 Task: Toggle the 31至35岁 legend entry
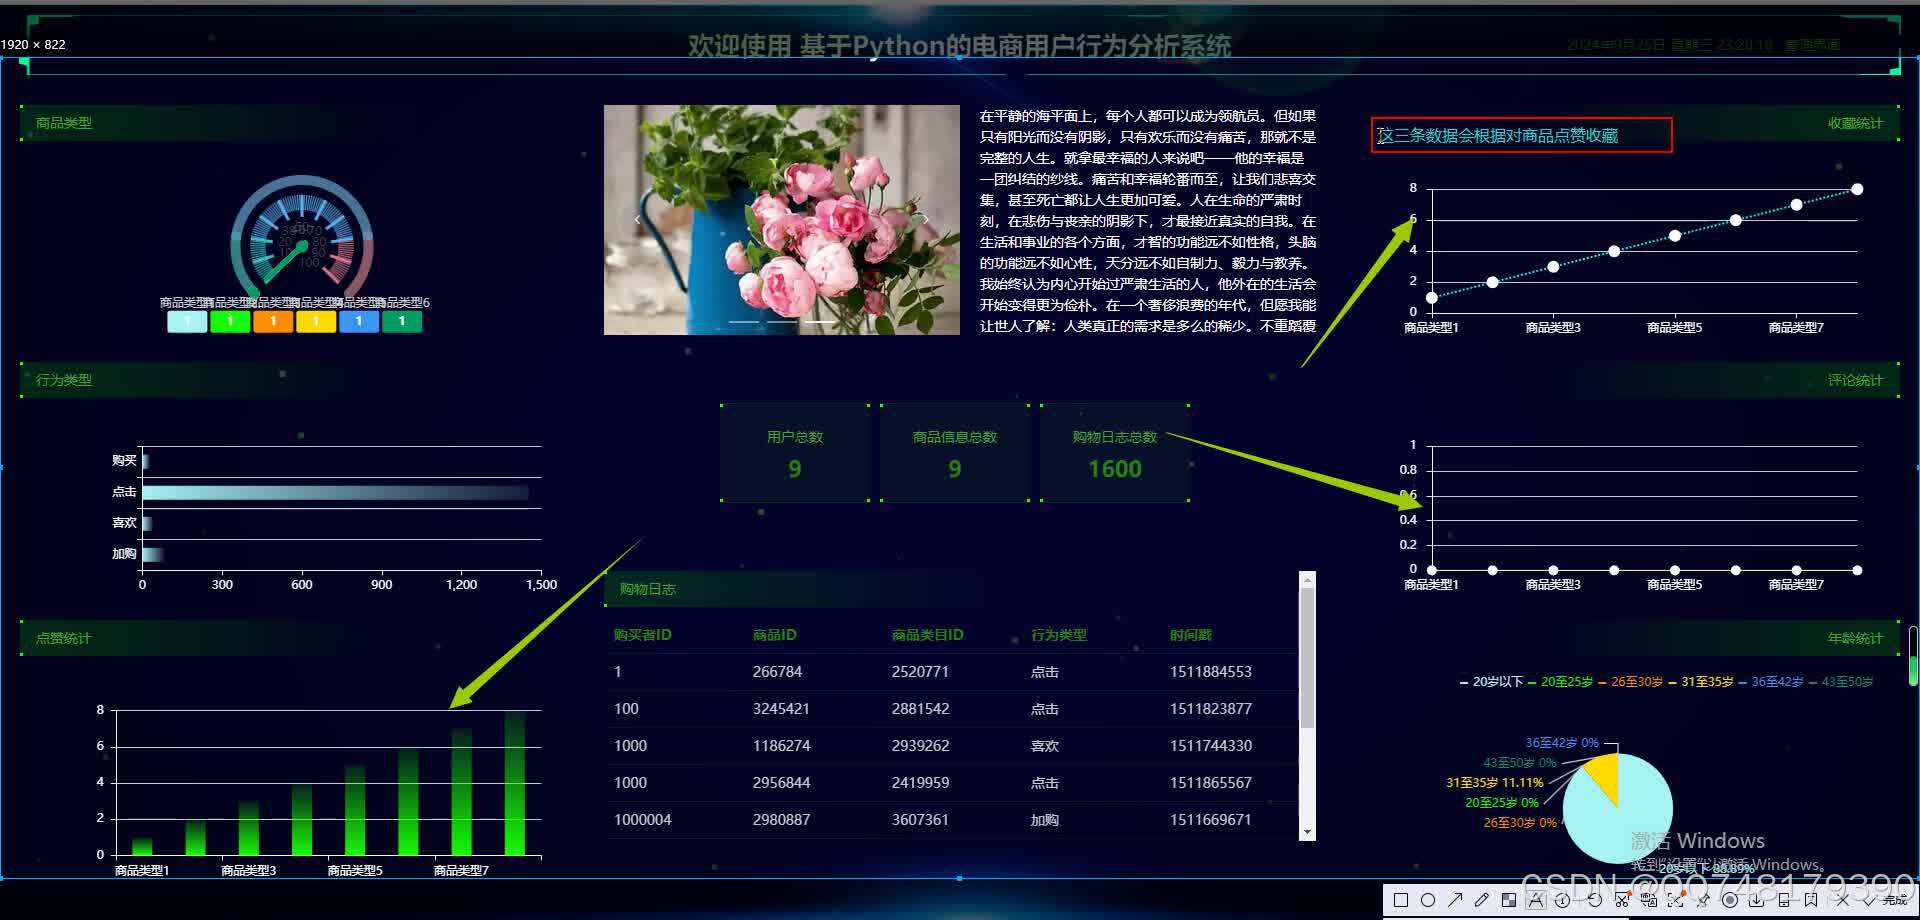point(1700,682)
